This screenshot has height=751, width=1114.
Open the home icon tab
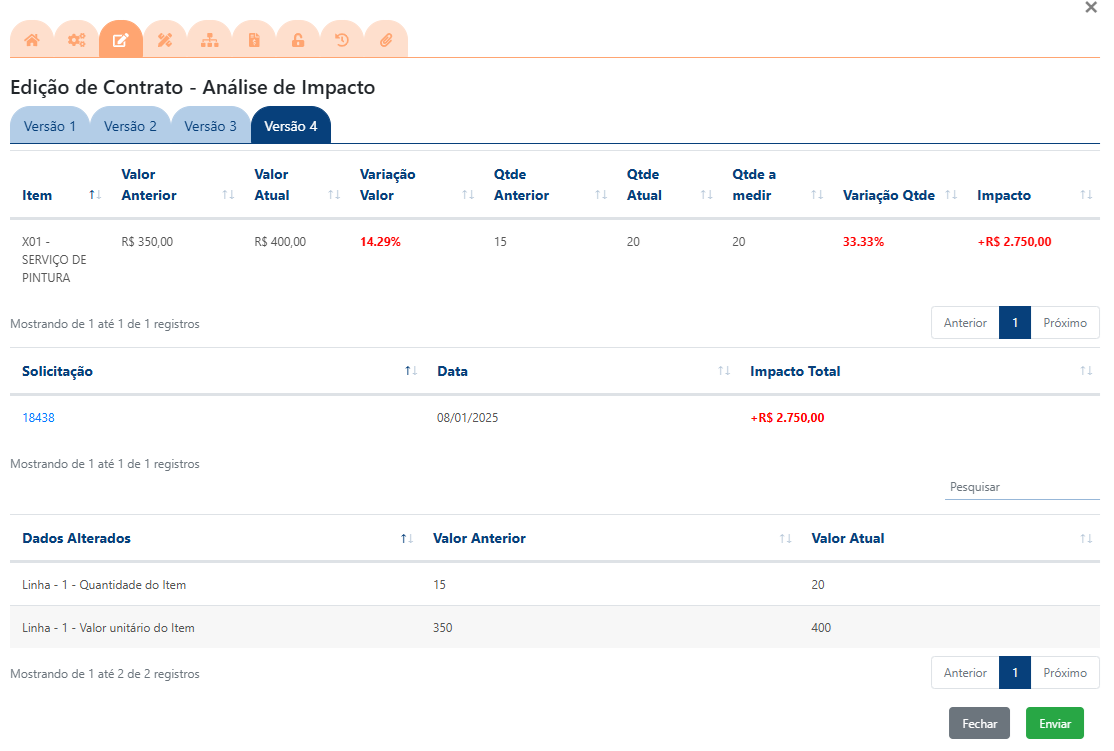[x=32, y=40]
